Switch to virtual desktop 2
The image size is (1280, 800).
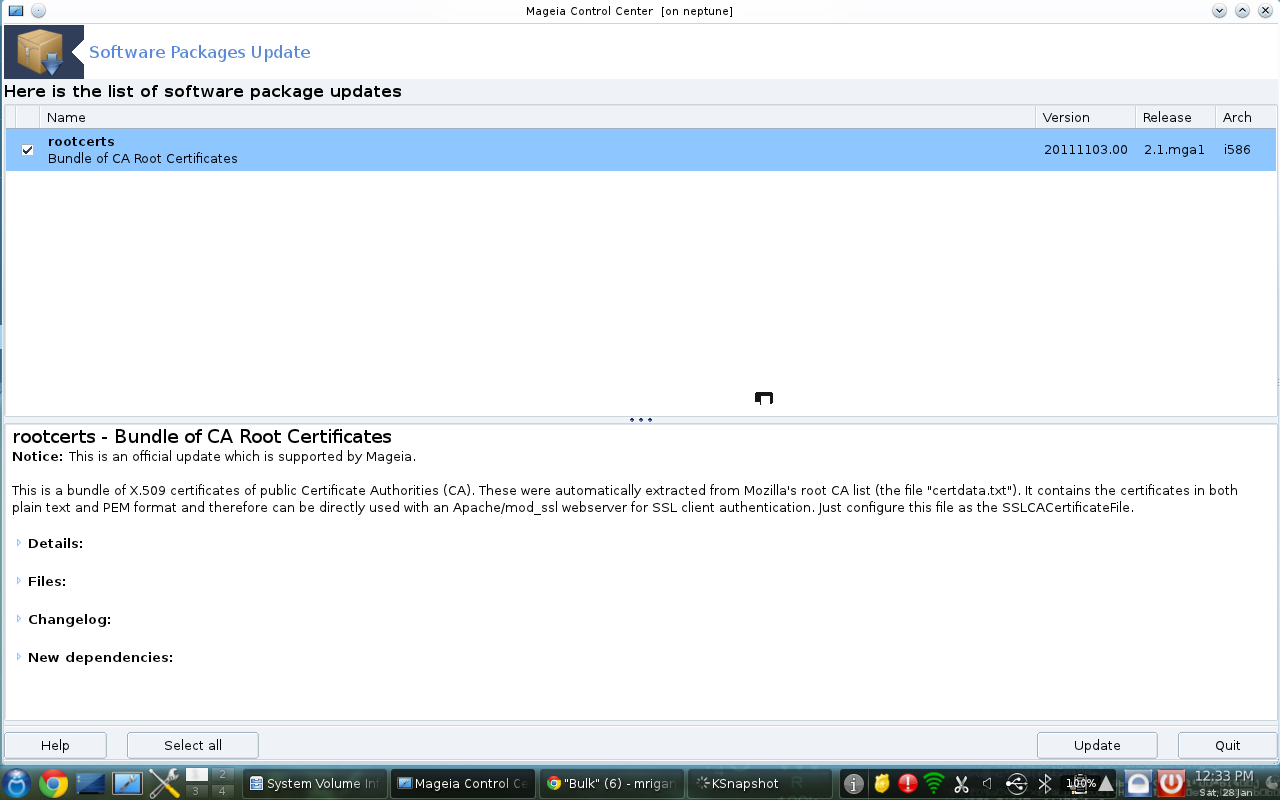[223, 775]
